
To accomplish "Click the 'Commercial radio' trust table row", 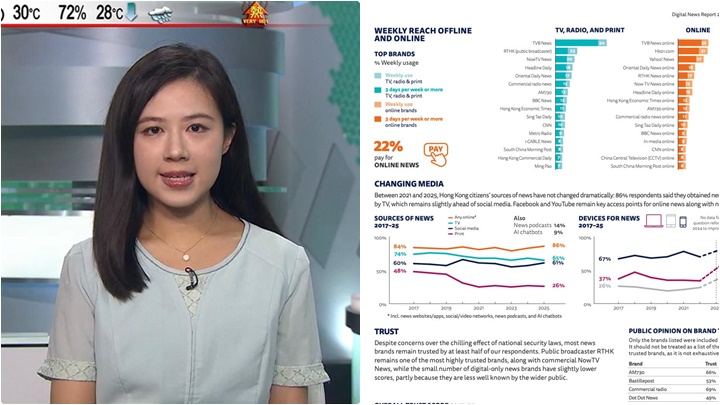I will coord(673,389).
